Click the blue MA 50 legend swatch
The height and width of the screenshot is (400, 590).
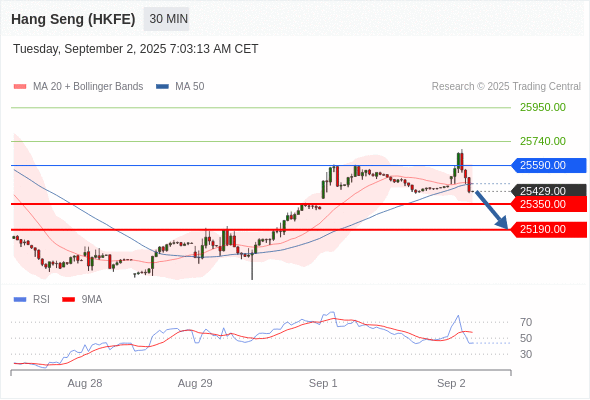click(x=162, y=87)
